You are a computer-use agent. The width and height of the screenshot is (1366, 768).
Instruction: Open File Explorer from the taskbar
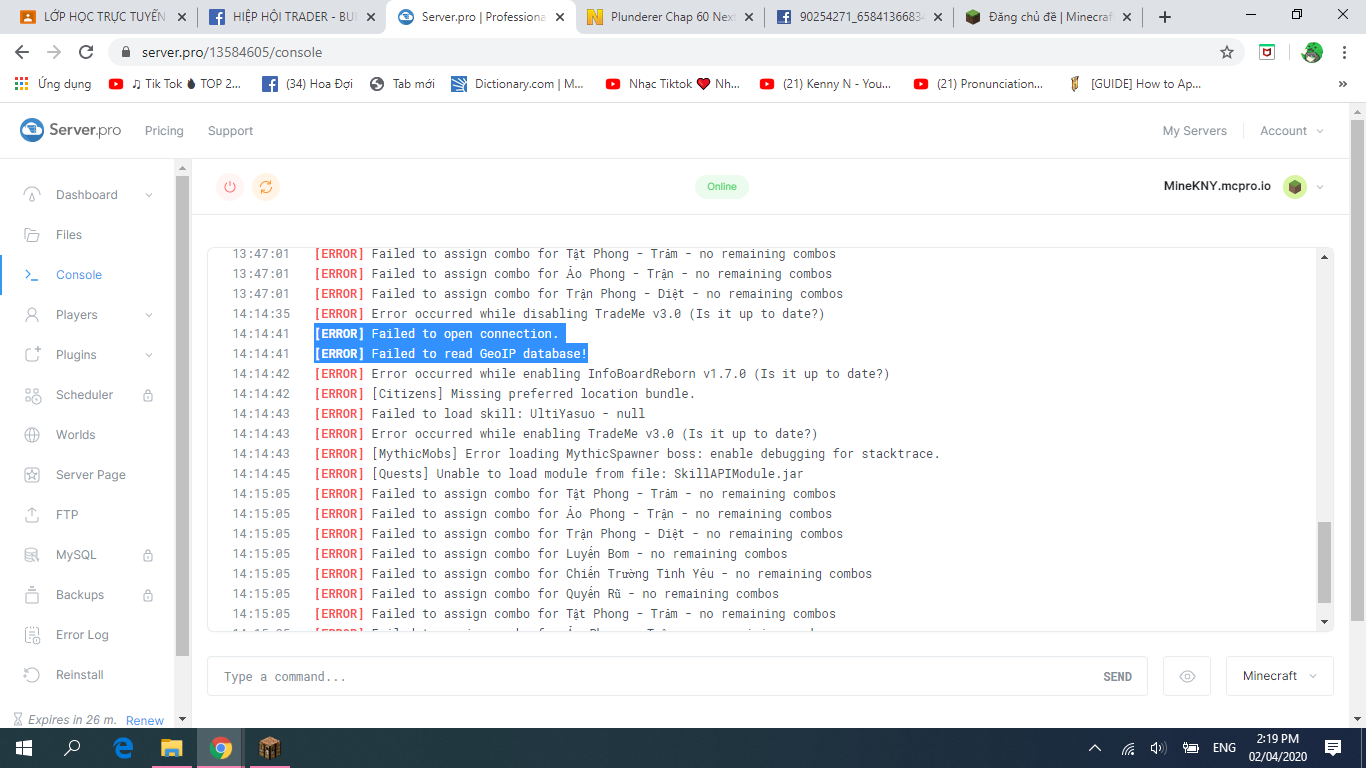[172, 748]
